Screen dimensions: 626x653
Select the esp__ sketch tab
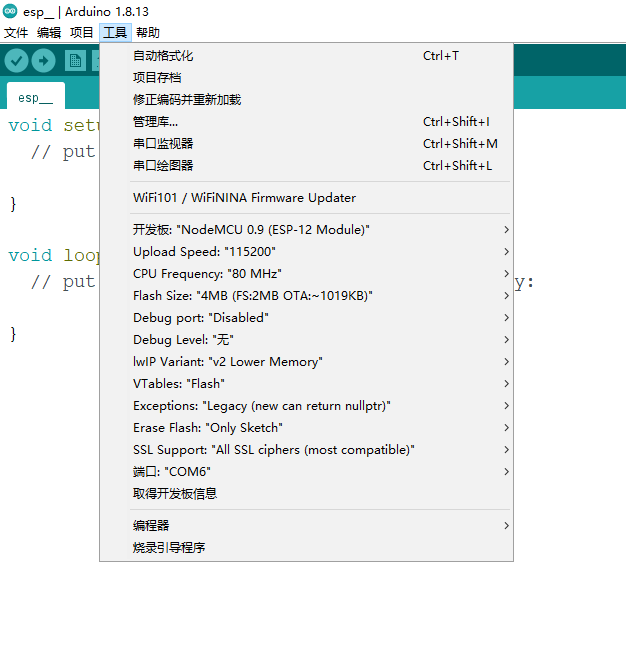pos(36,97)
